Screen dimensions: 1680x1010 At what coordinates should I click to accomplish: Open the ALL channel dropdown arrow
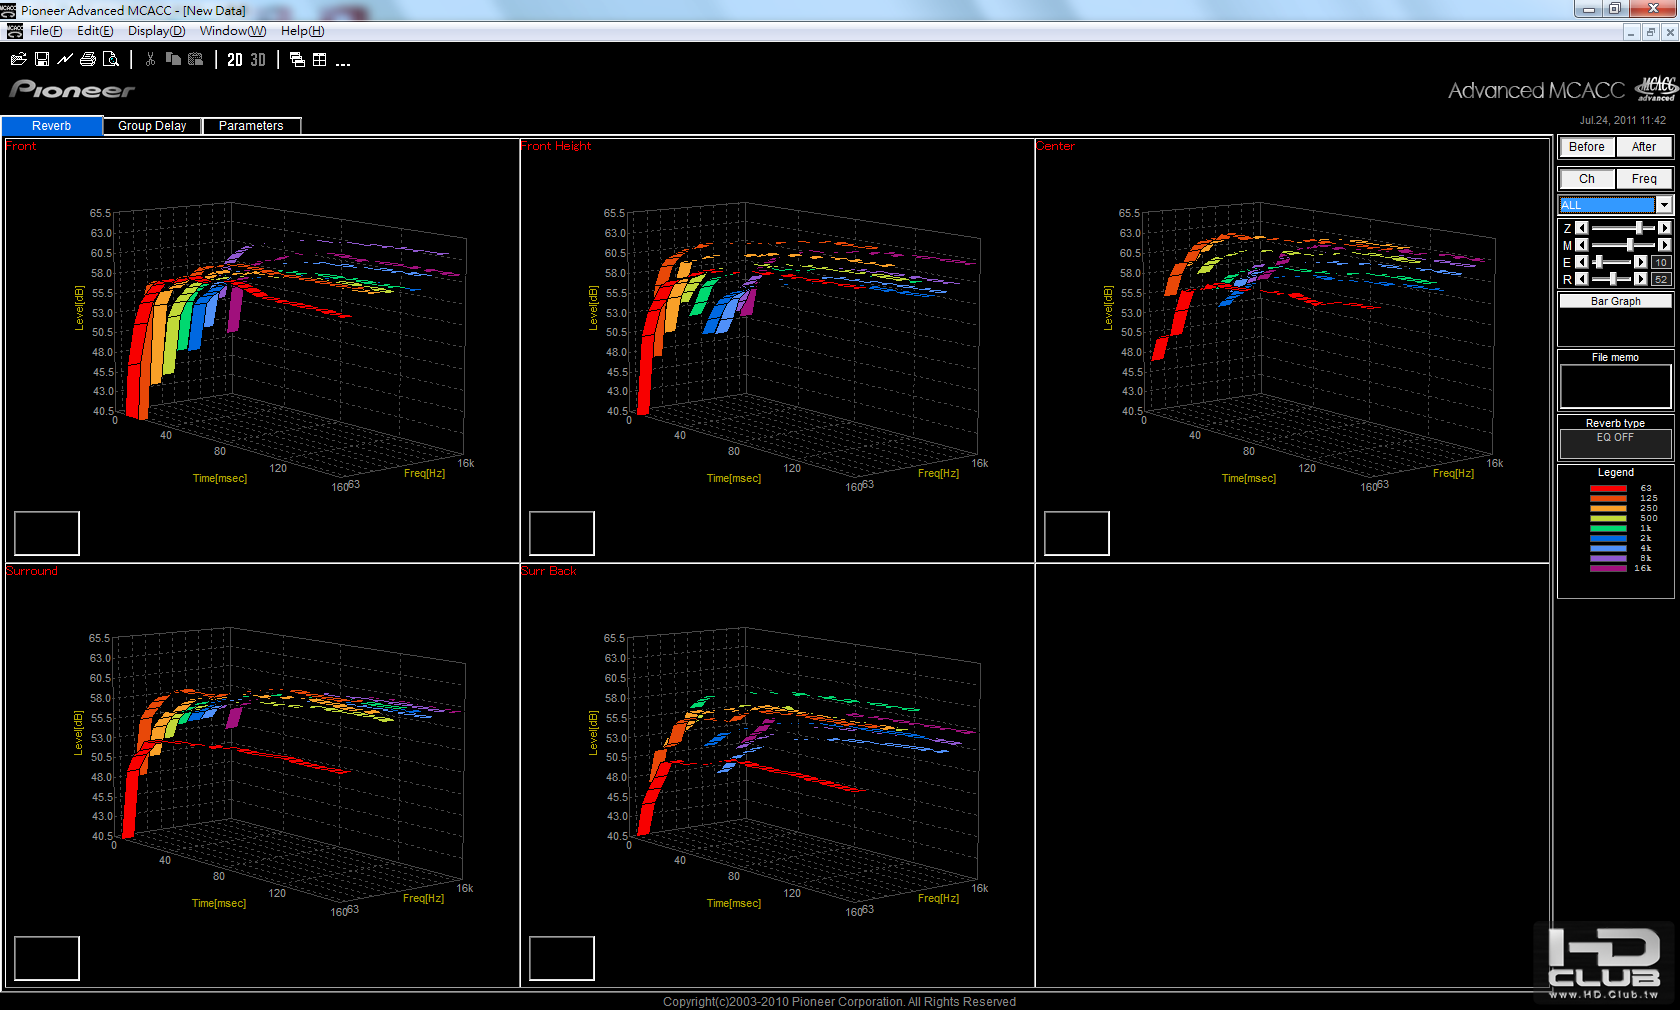click(x=1664, y=205)
